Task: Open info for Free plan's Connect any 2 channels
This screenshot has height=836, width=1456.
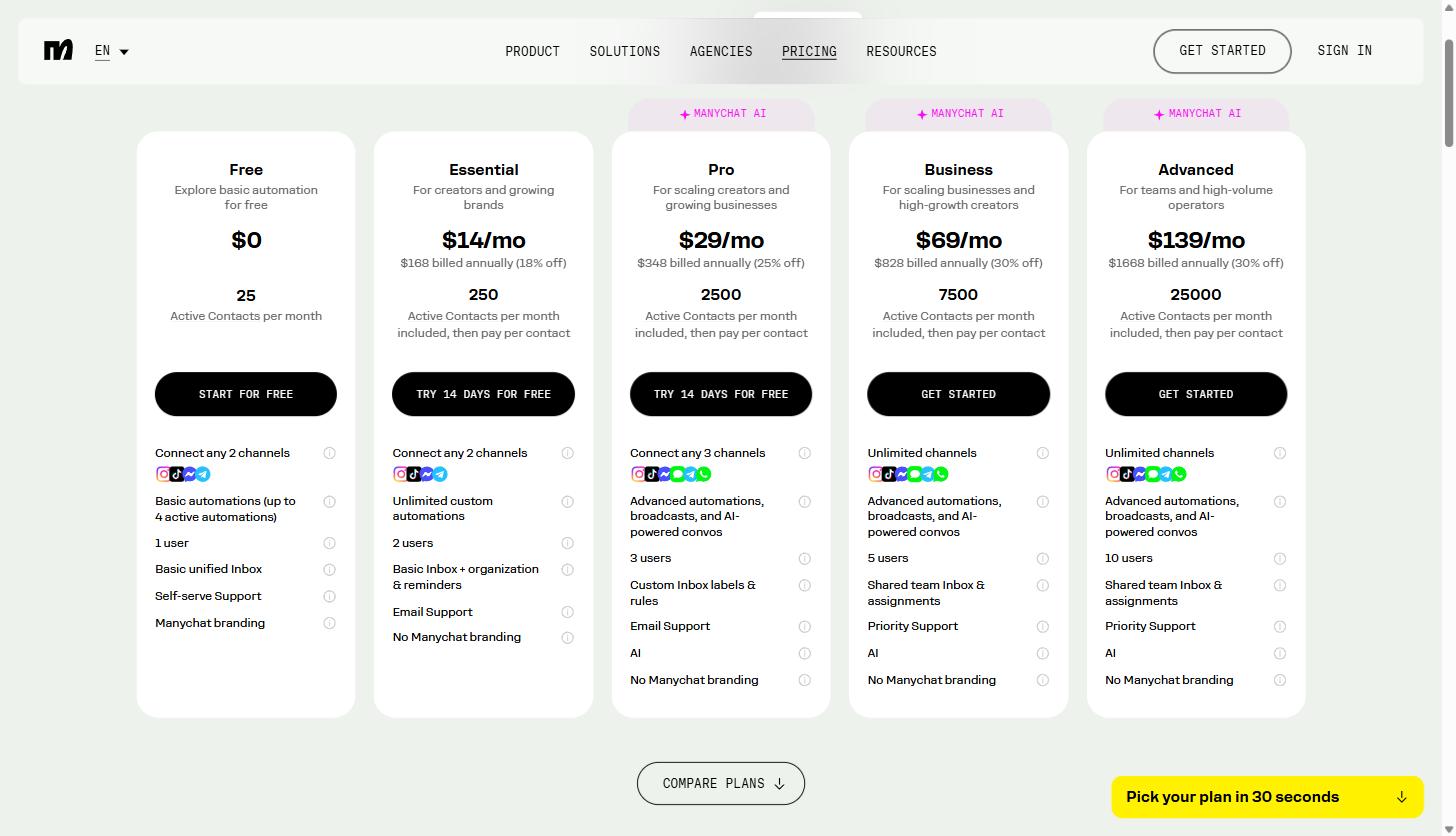Action: 329,453
